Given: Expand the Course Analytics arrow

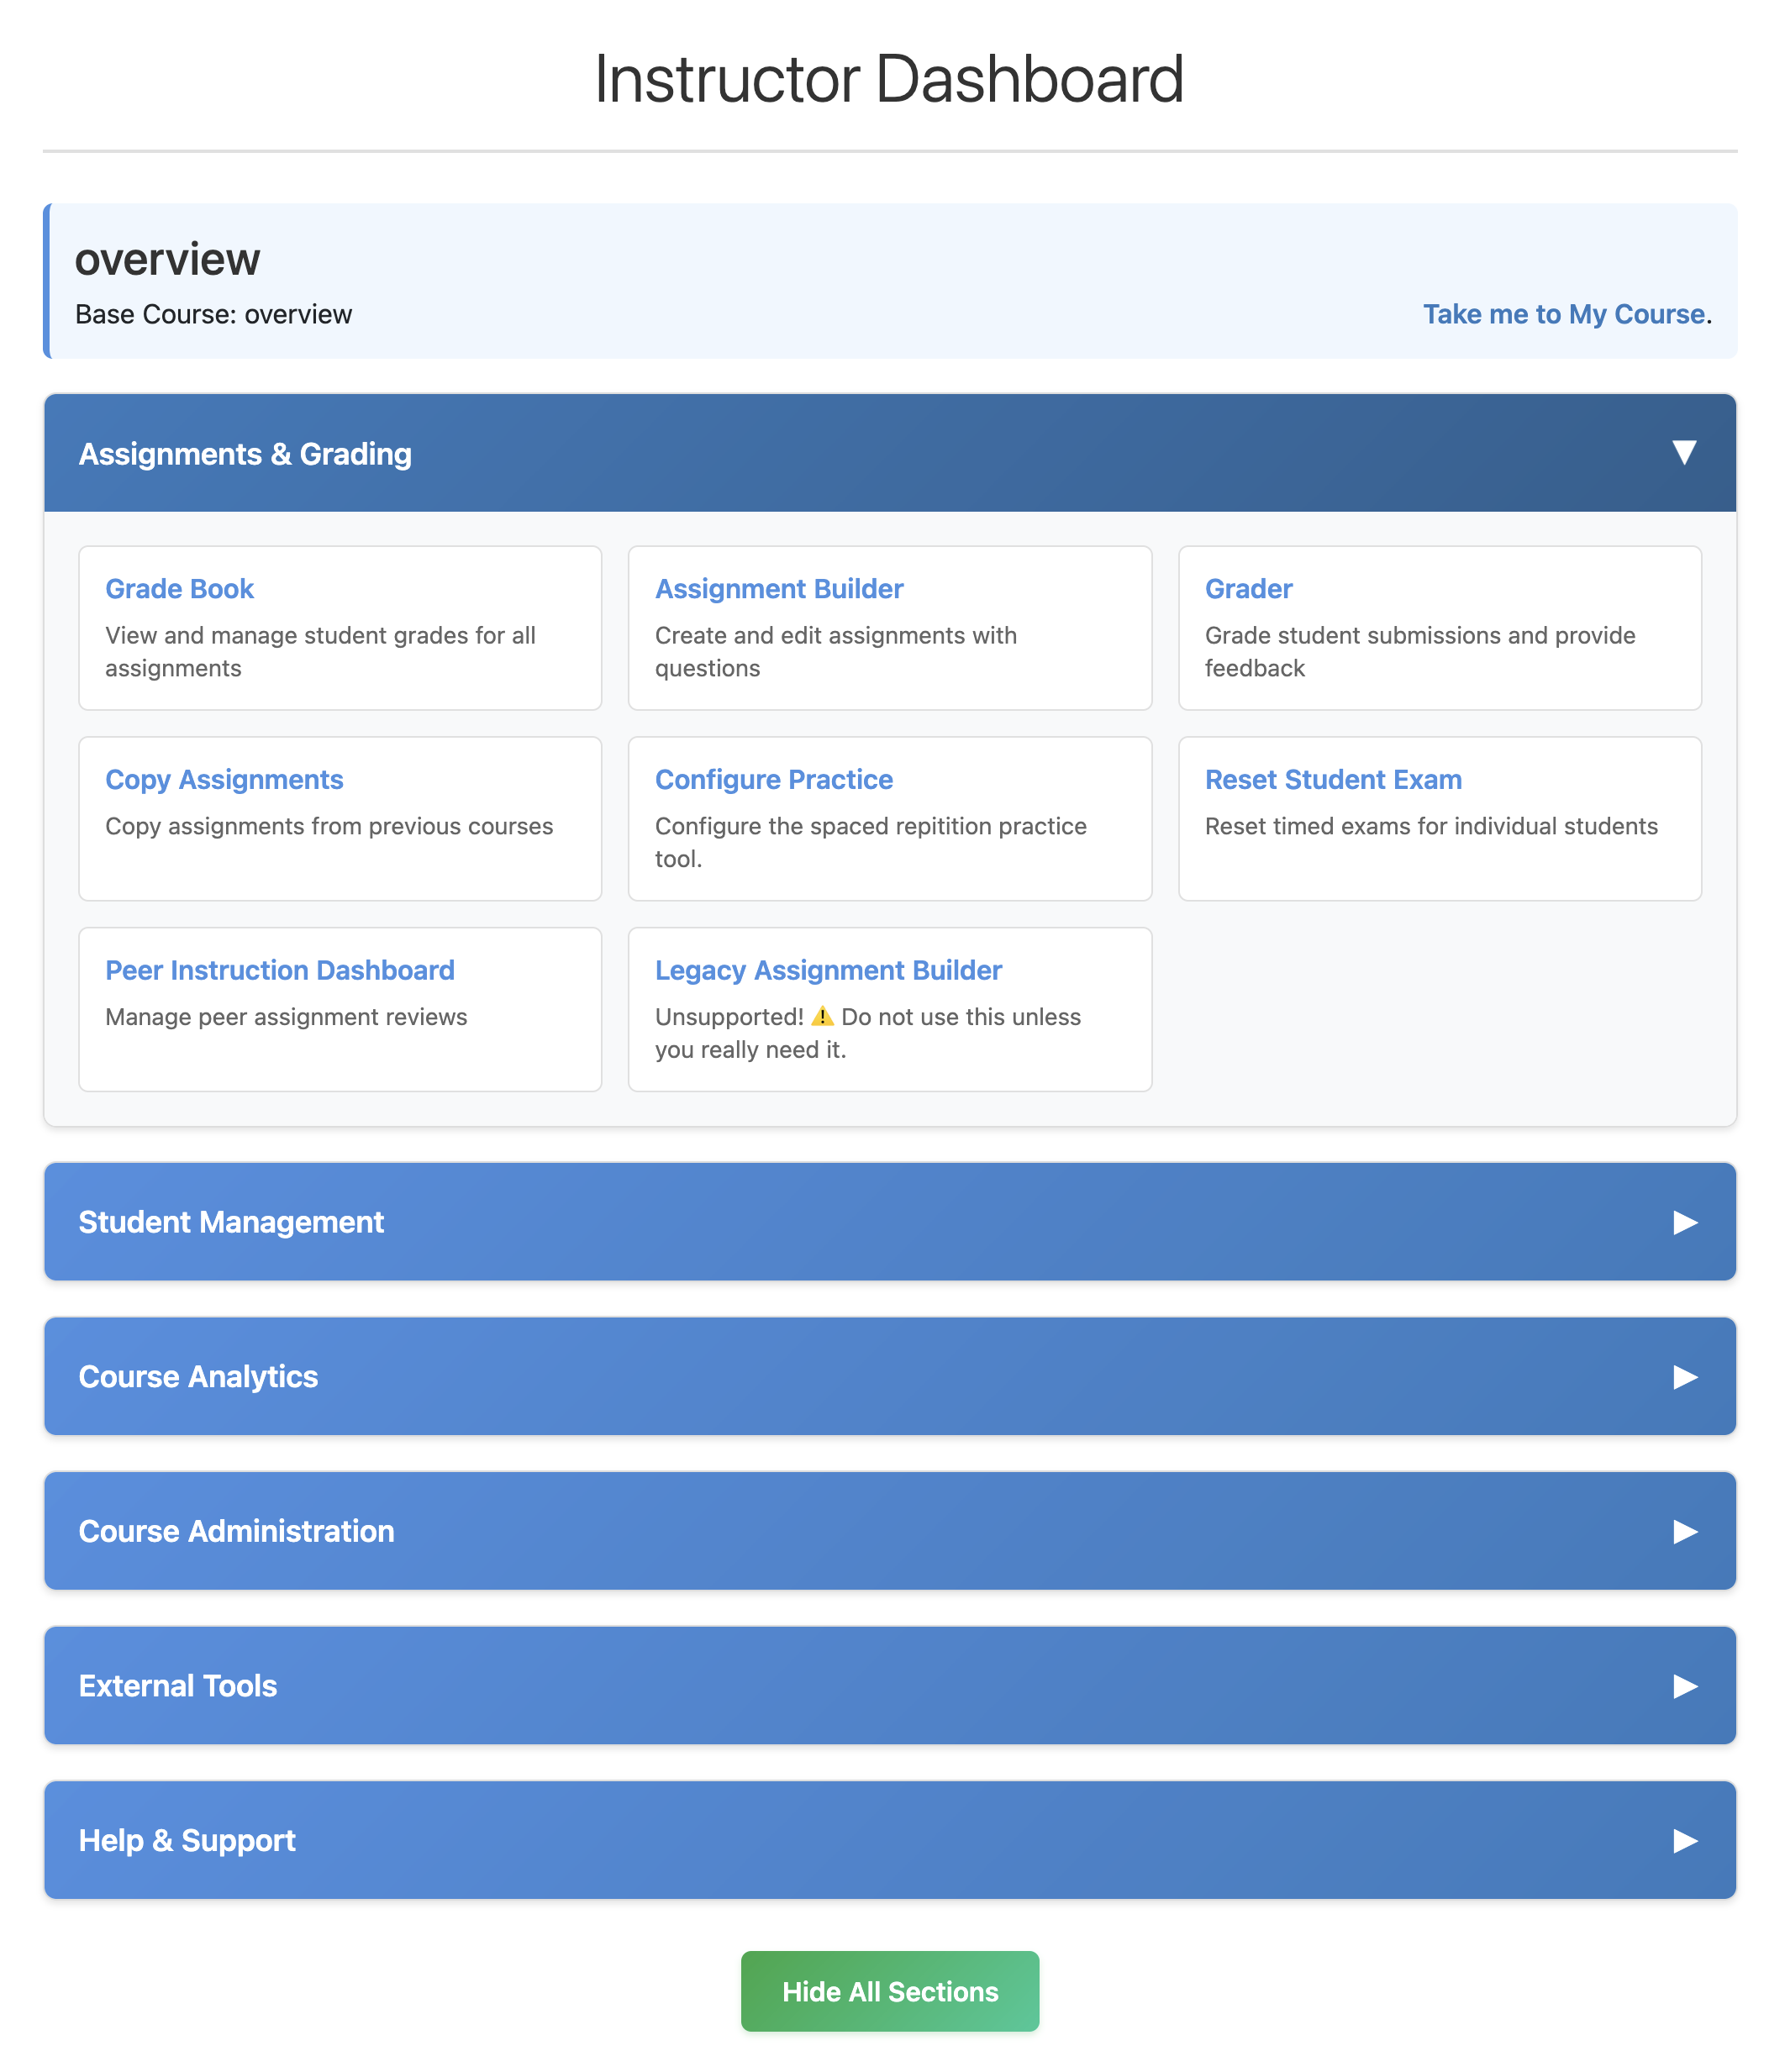Looking at the screenshot, I should point(1685,1377).
